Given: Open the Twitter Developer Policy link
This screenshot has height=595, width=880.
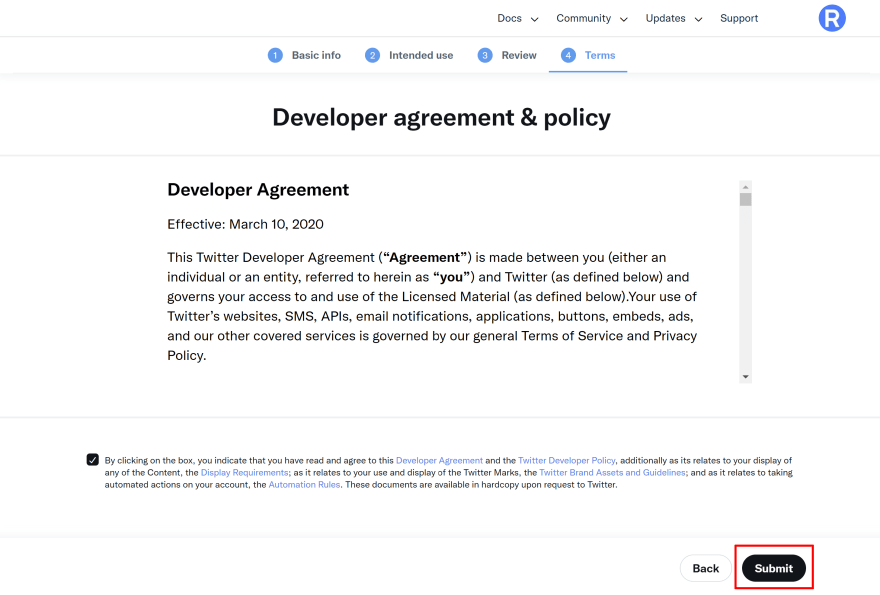Looking at the screenshot, I should coord(566,460).
